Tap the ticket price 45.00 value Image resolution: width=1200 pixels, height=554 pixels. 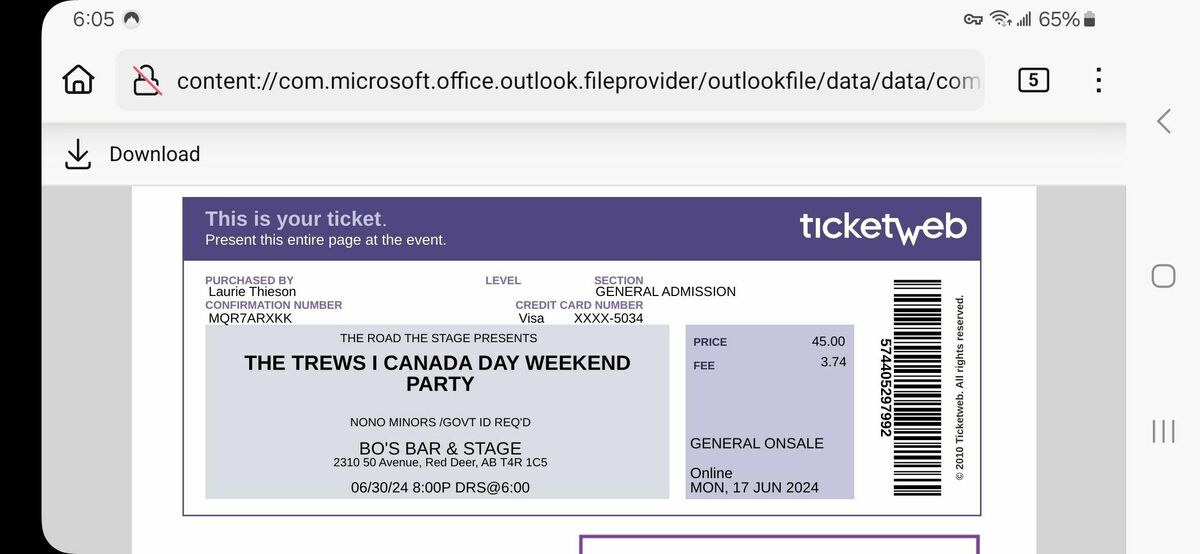828,341
